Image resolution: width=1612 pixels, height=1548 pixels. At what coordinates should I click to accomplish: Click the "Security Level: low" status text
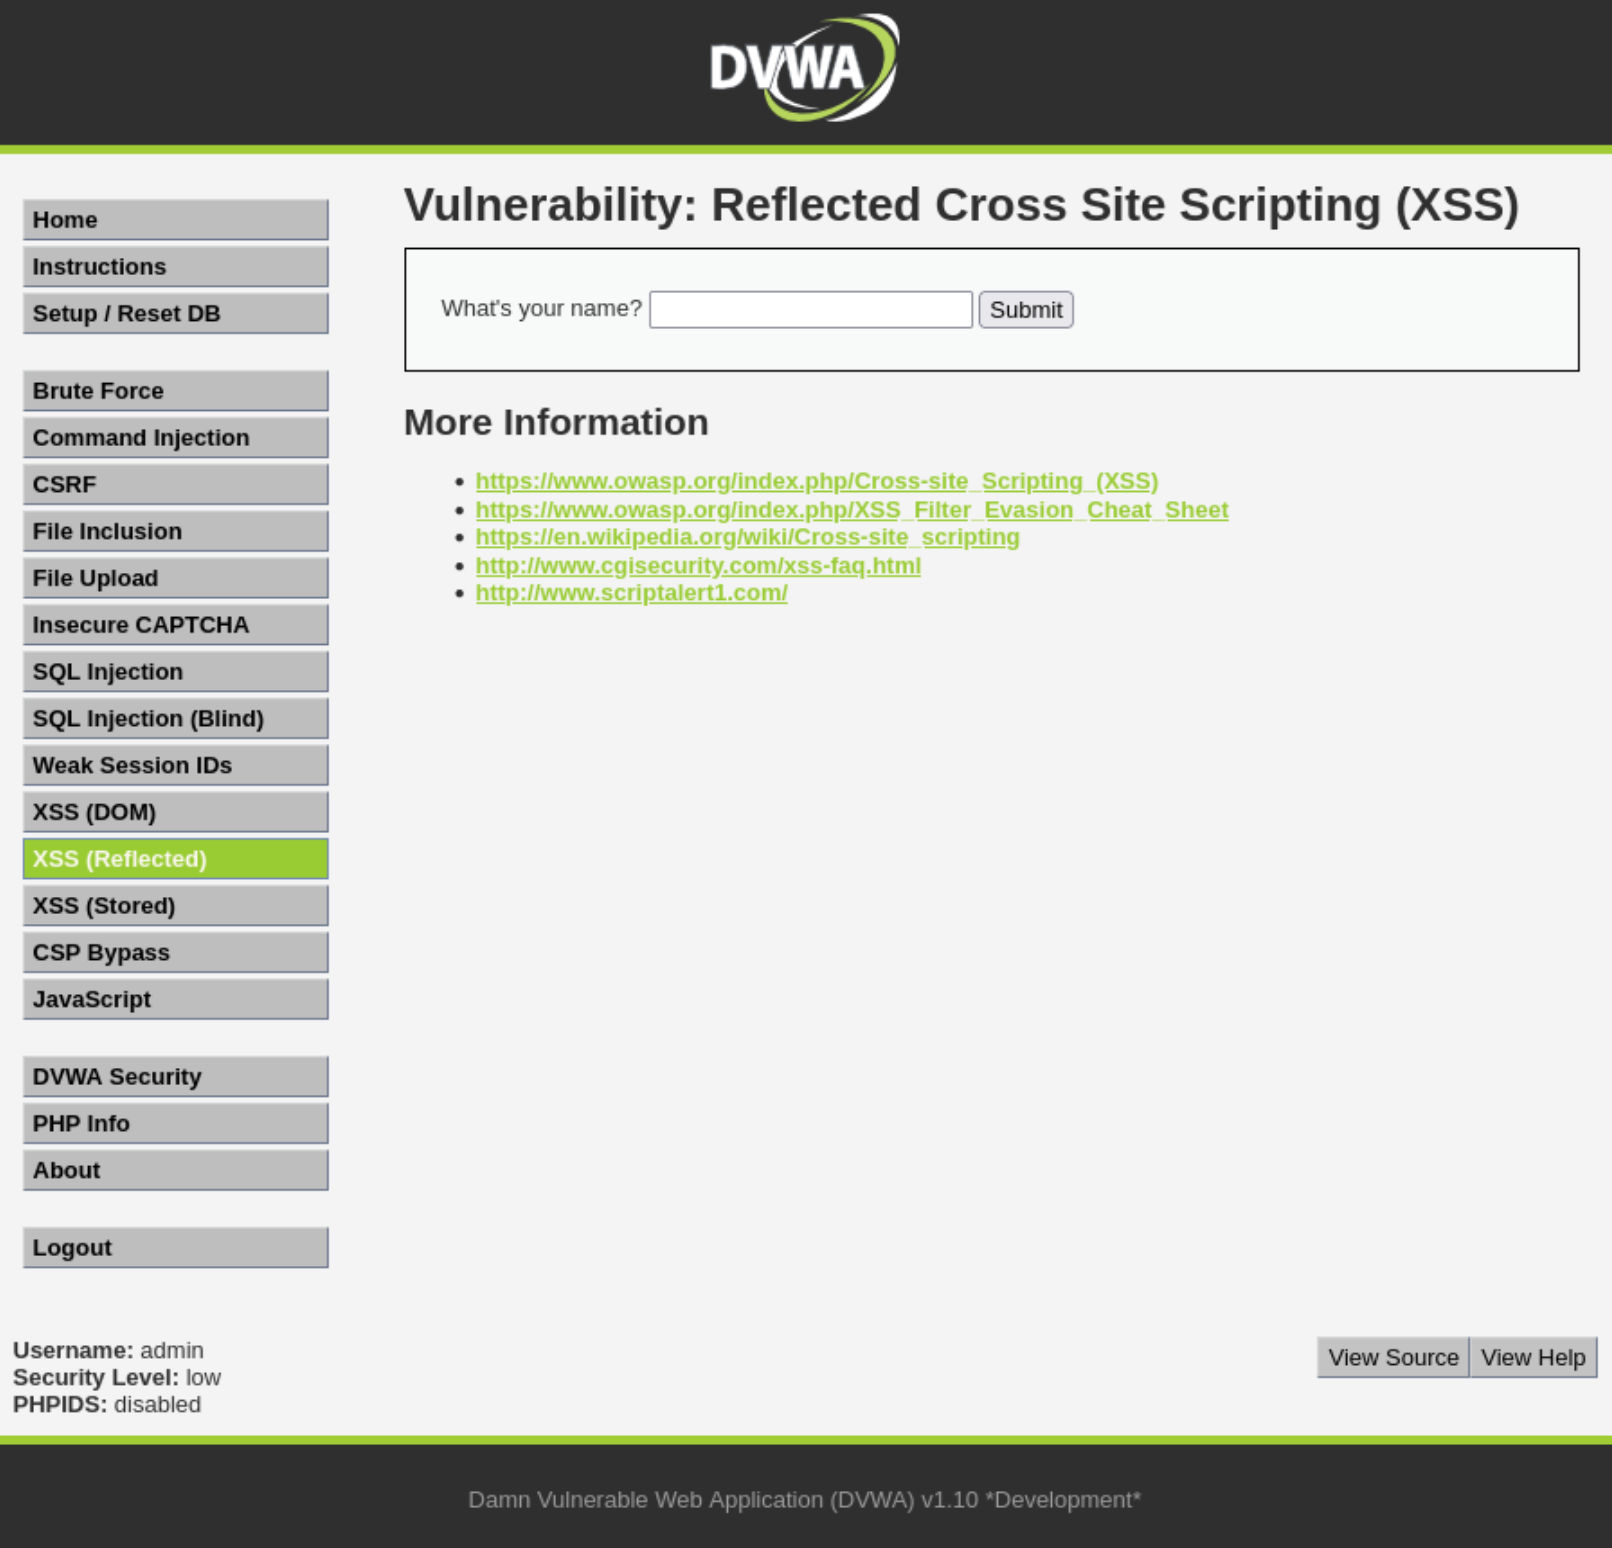(x=117, y=1378)
